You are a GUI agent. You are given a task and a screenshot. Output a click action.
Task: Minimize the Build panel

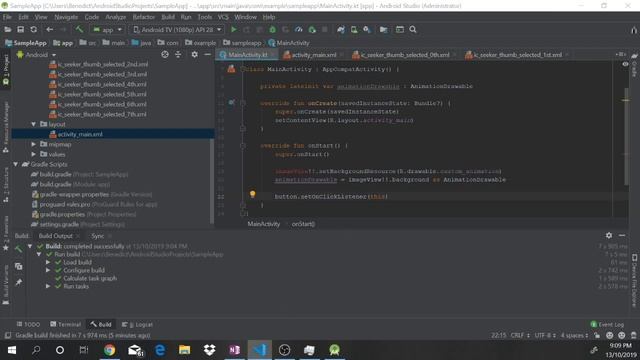click(x=622, y=236)
